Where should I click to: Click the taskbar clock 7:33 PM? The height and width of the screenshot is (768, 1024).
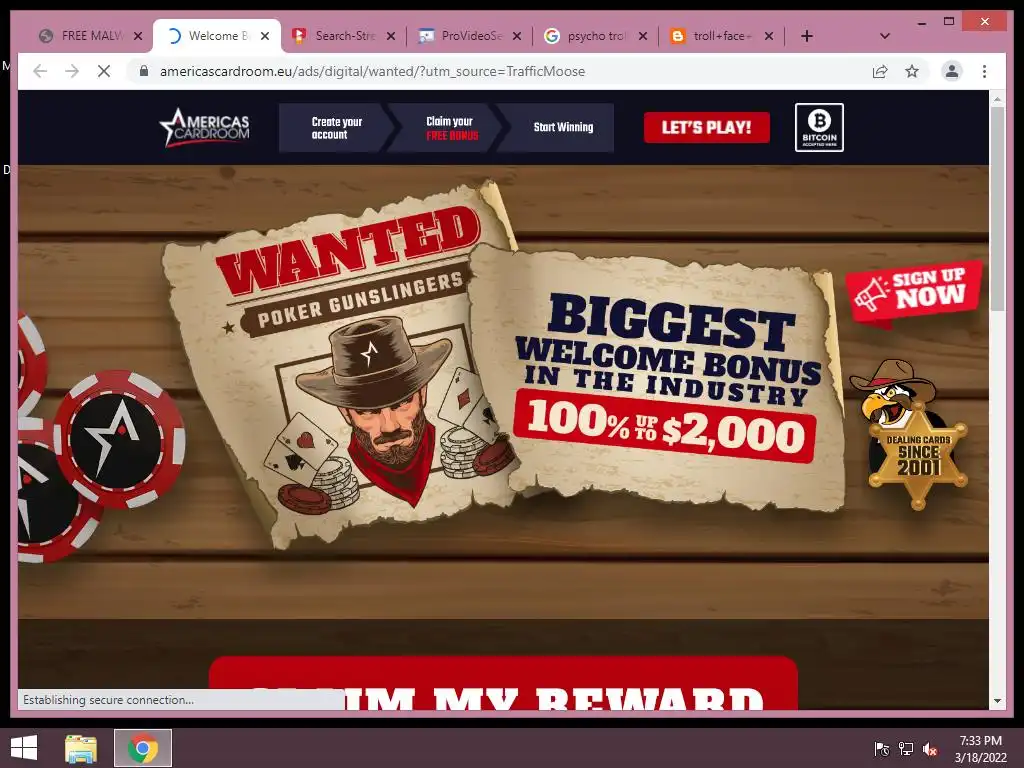pyautogui.click(x=980, y=741)
